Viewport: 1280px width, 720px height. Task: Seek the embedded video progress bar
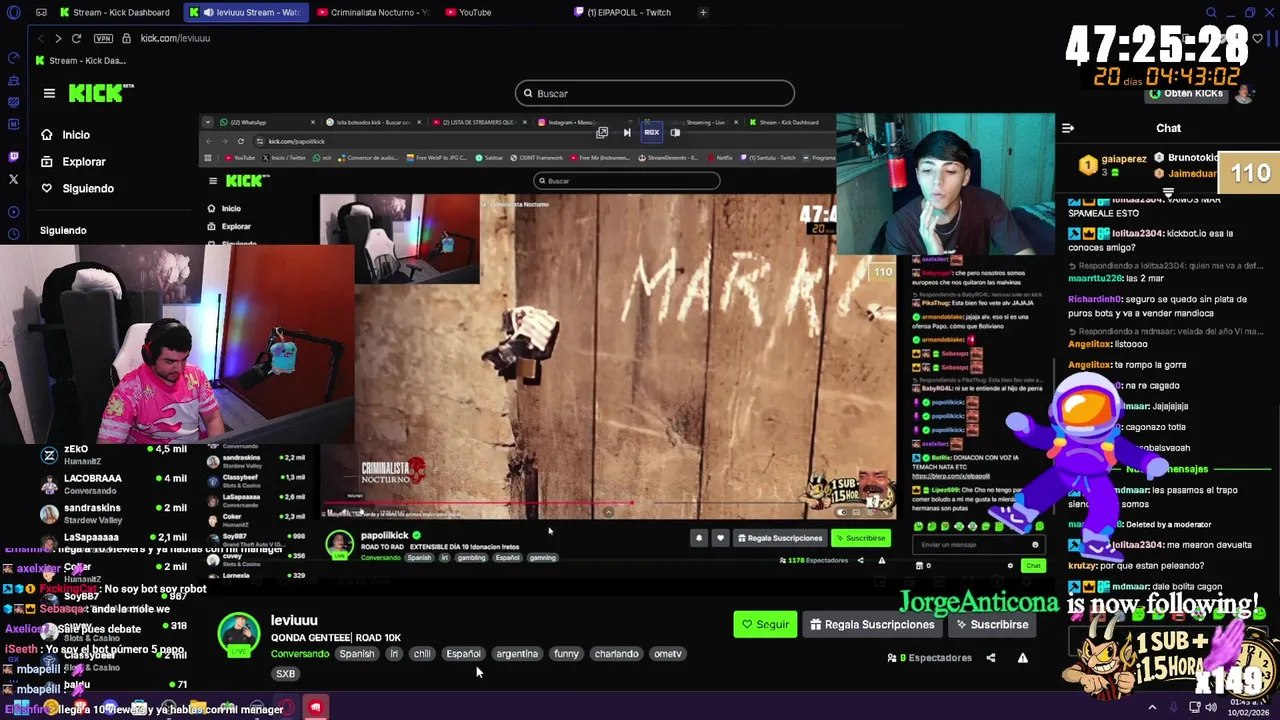(608, 504)
